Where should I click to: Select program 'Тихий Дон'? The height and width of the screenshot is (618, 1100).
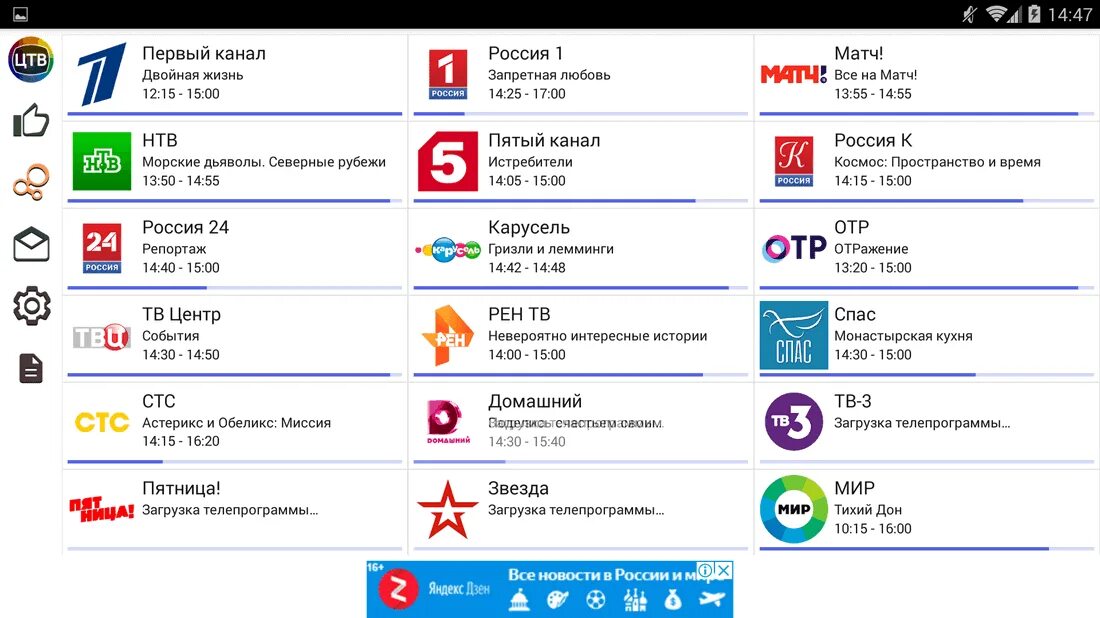(x=868, y=510)
